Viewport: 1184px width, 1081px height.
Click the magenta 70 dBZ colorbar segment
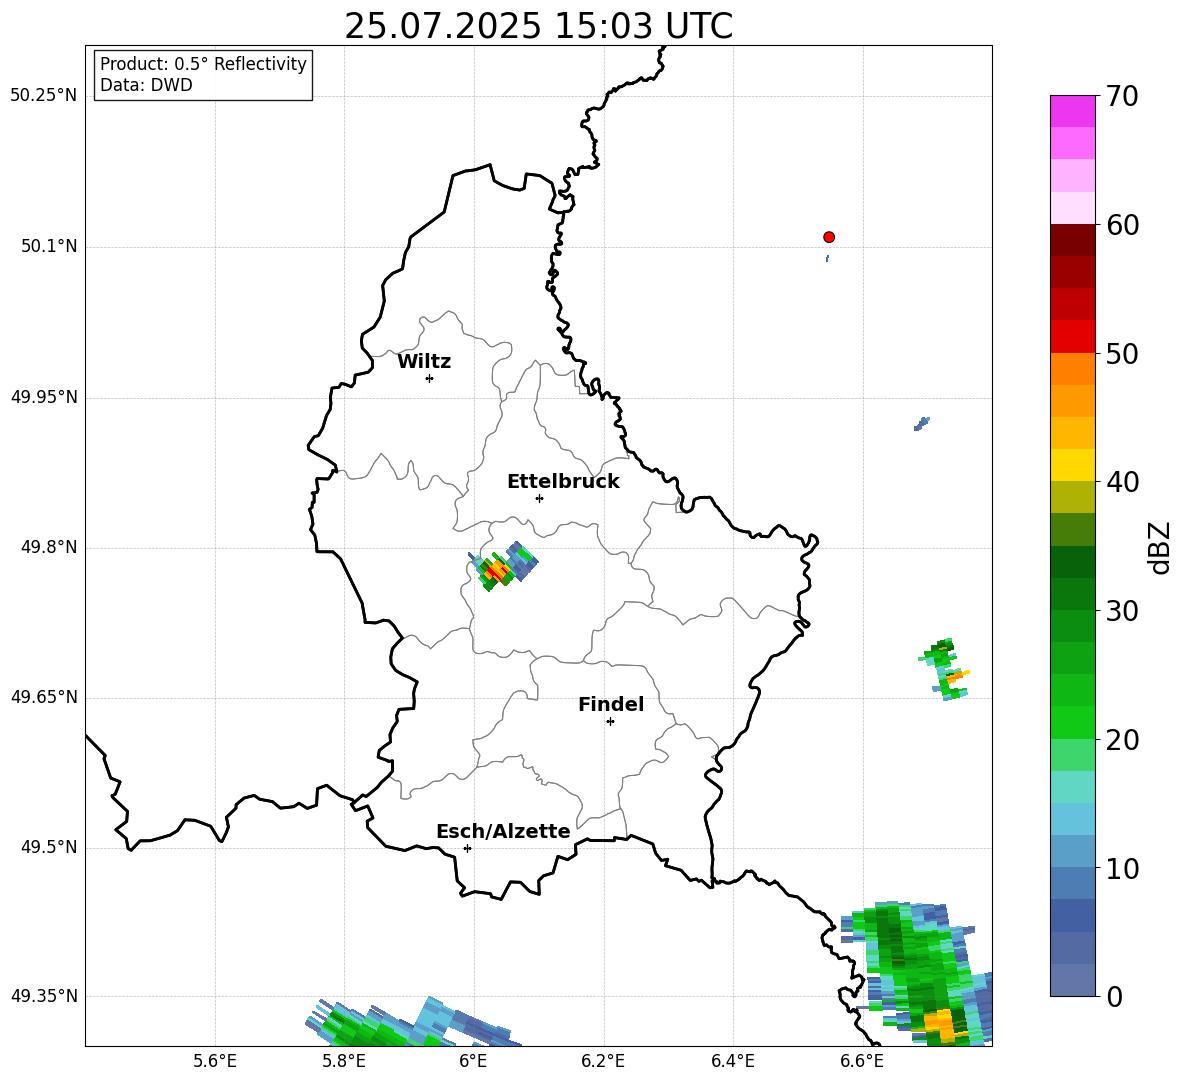[x=1072, y=111]
